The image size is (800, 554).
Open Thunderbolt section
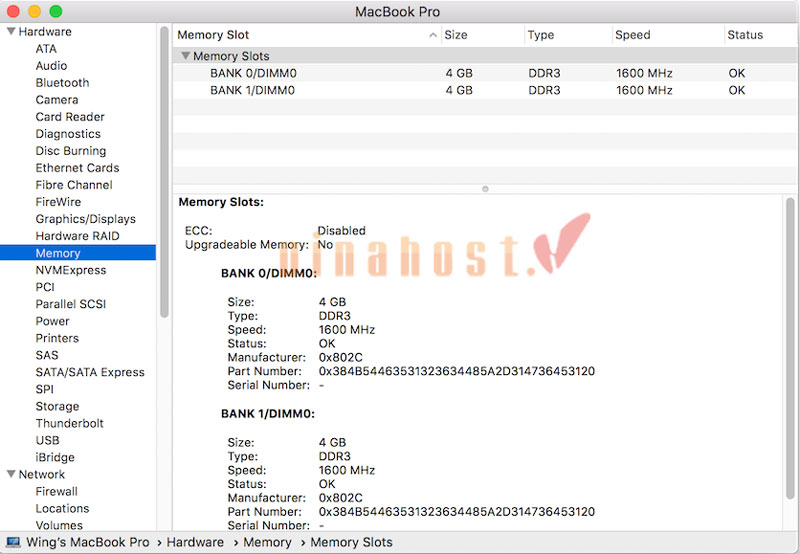click(69, 423)
